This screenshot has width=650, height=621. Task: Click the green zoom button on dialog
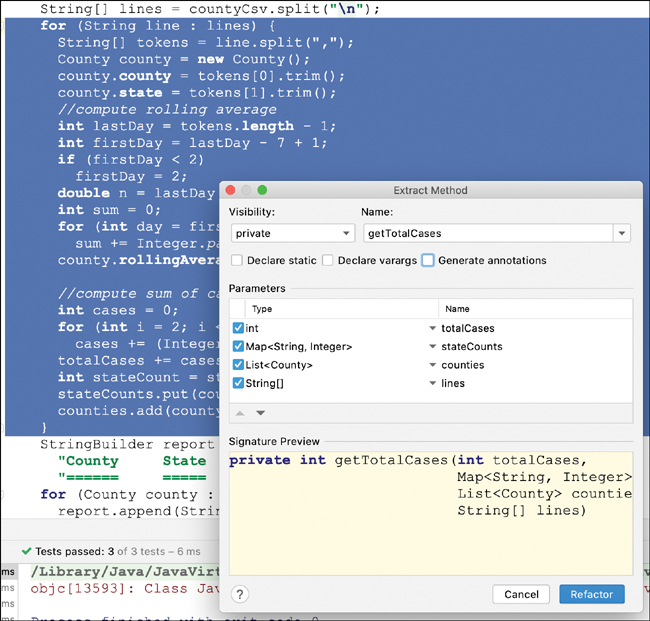tap(263, 190)
